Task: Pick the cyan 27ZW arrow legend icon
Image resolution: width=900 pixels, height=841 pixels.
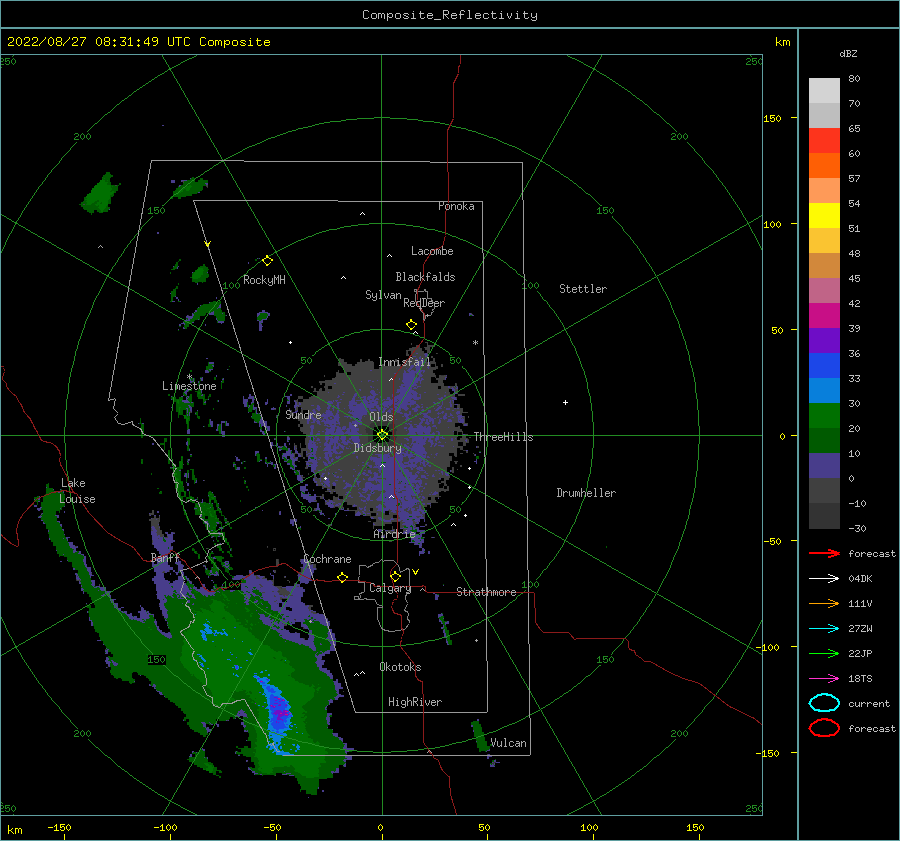Action: (x=824, y=629)
